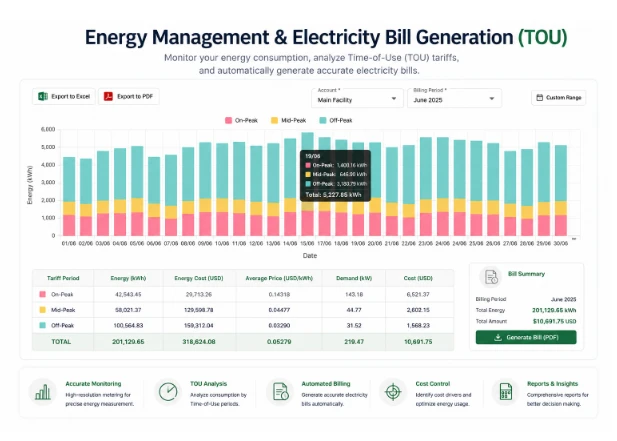Toggle the Off-Peak legend series
The width and height of the screenshot is (617, 441).
click(x=336, y=120)
